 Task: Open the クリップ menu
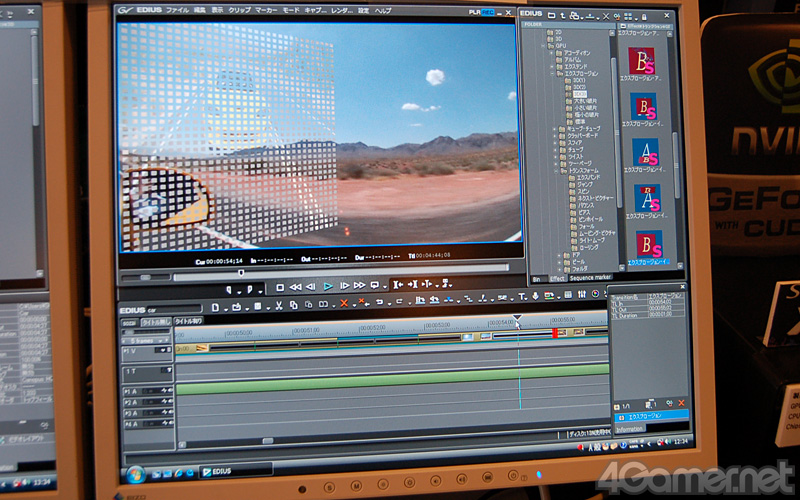click(x=239, y=10)
